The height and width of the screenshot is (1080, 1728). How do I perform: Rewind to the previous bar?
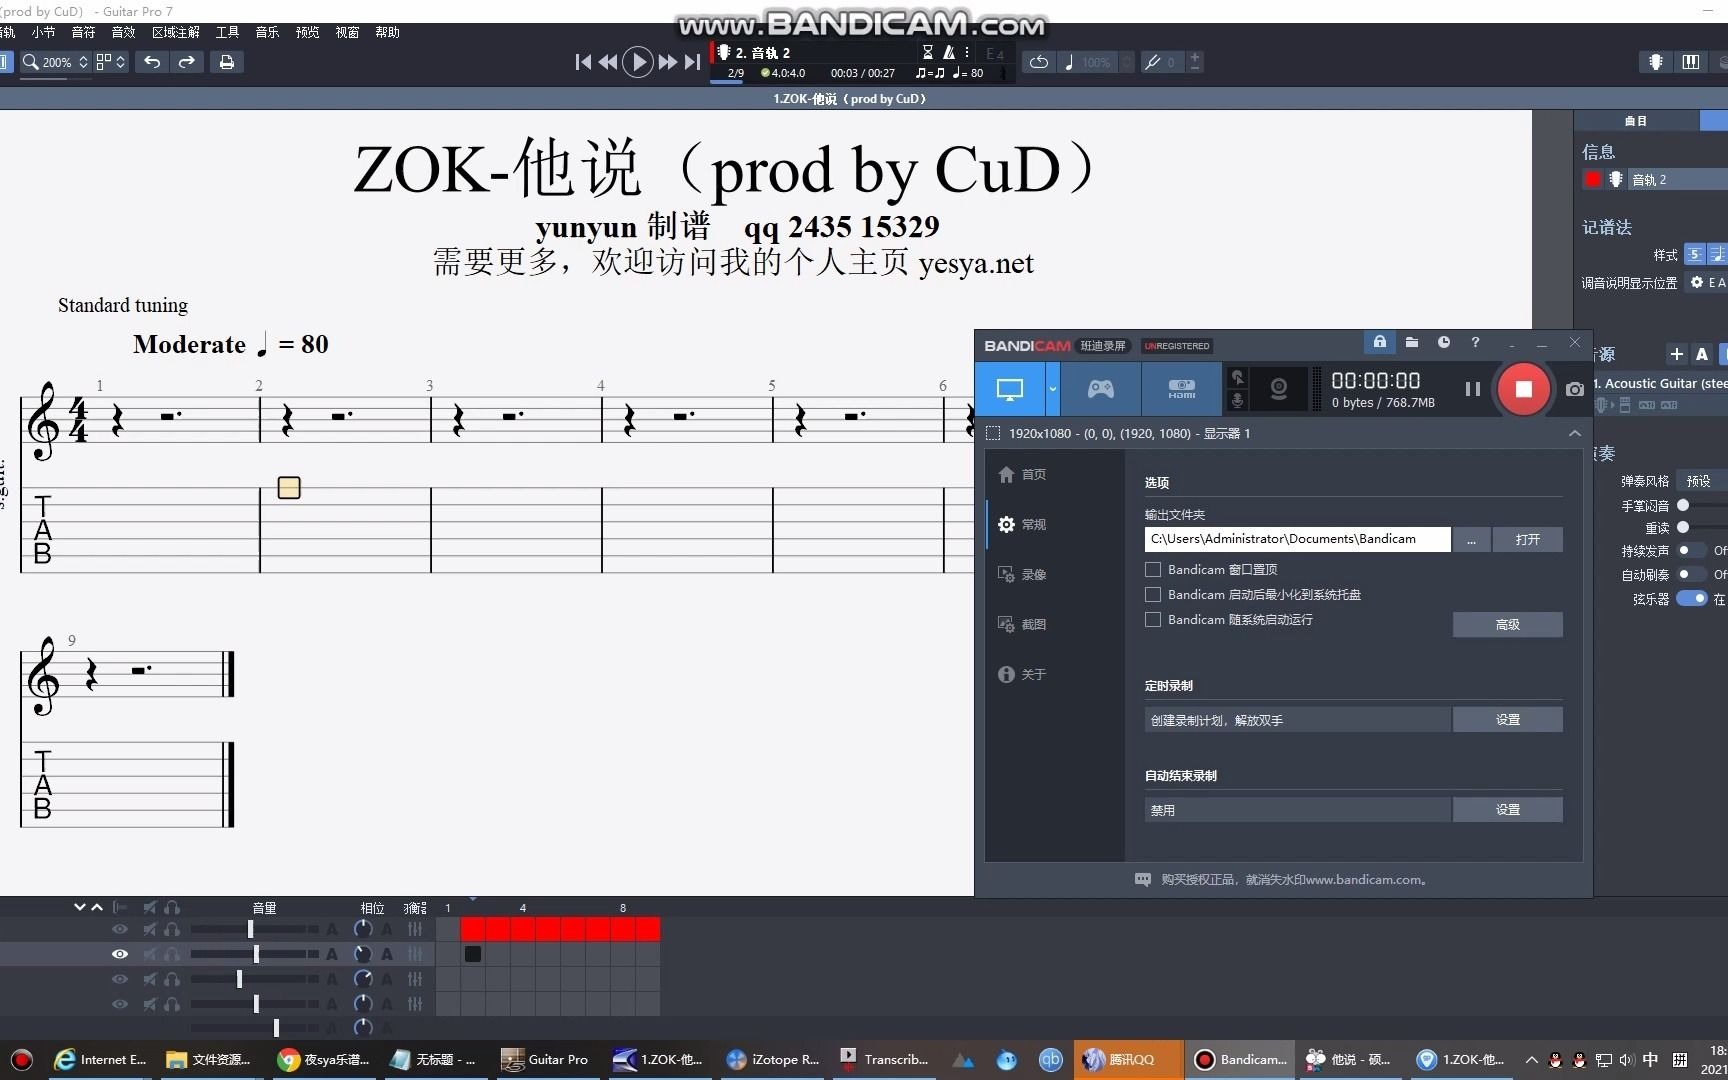(x=607, y=62)
